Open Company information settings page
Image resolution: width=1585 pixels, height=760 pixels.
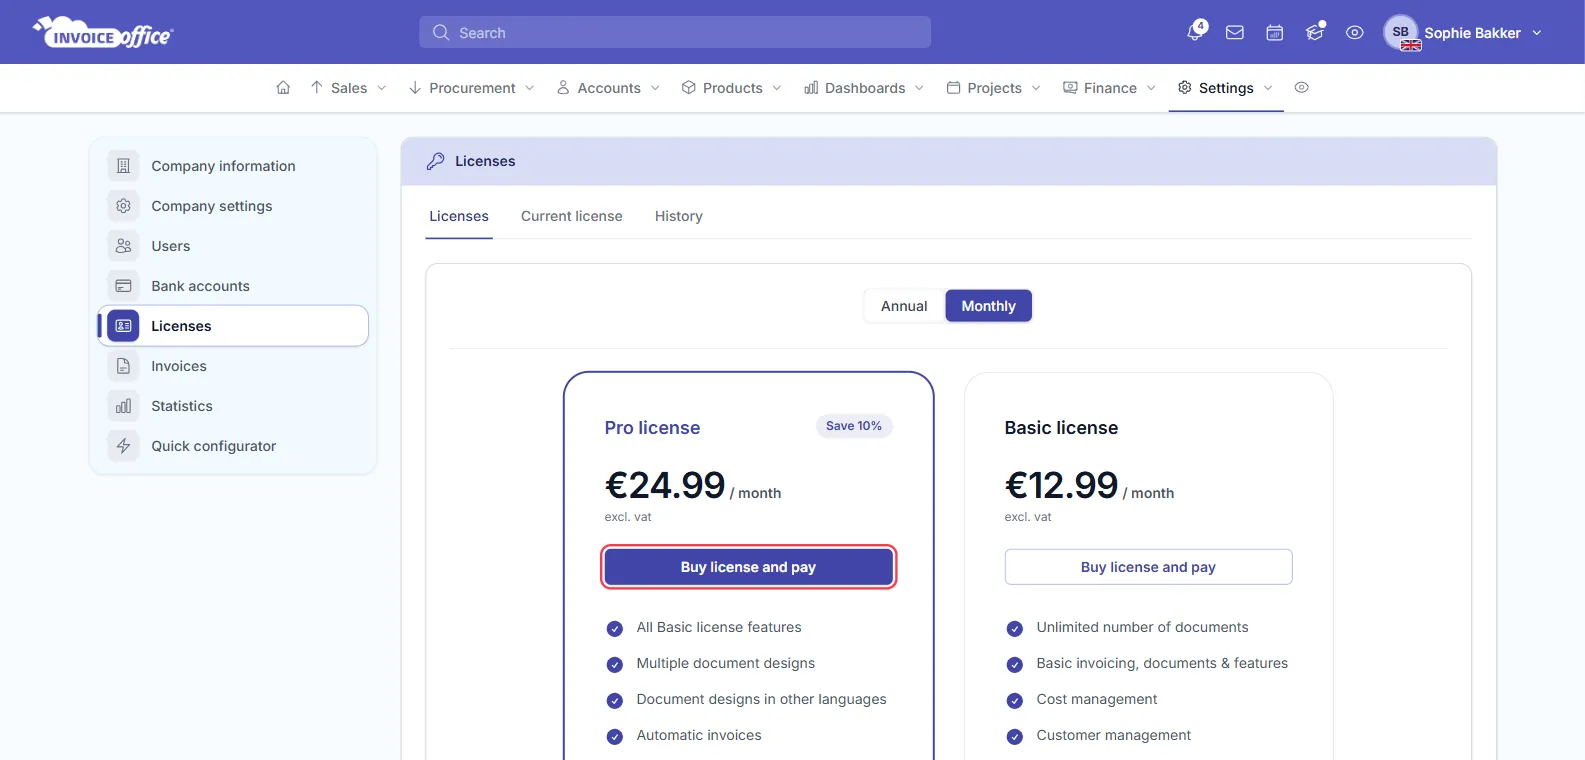pyautogui.click(x=233, y=166)
